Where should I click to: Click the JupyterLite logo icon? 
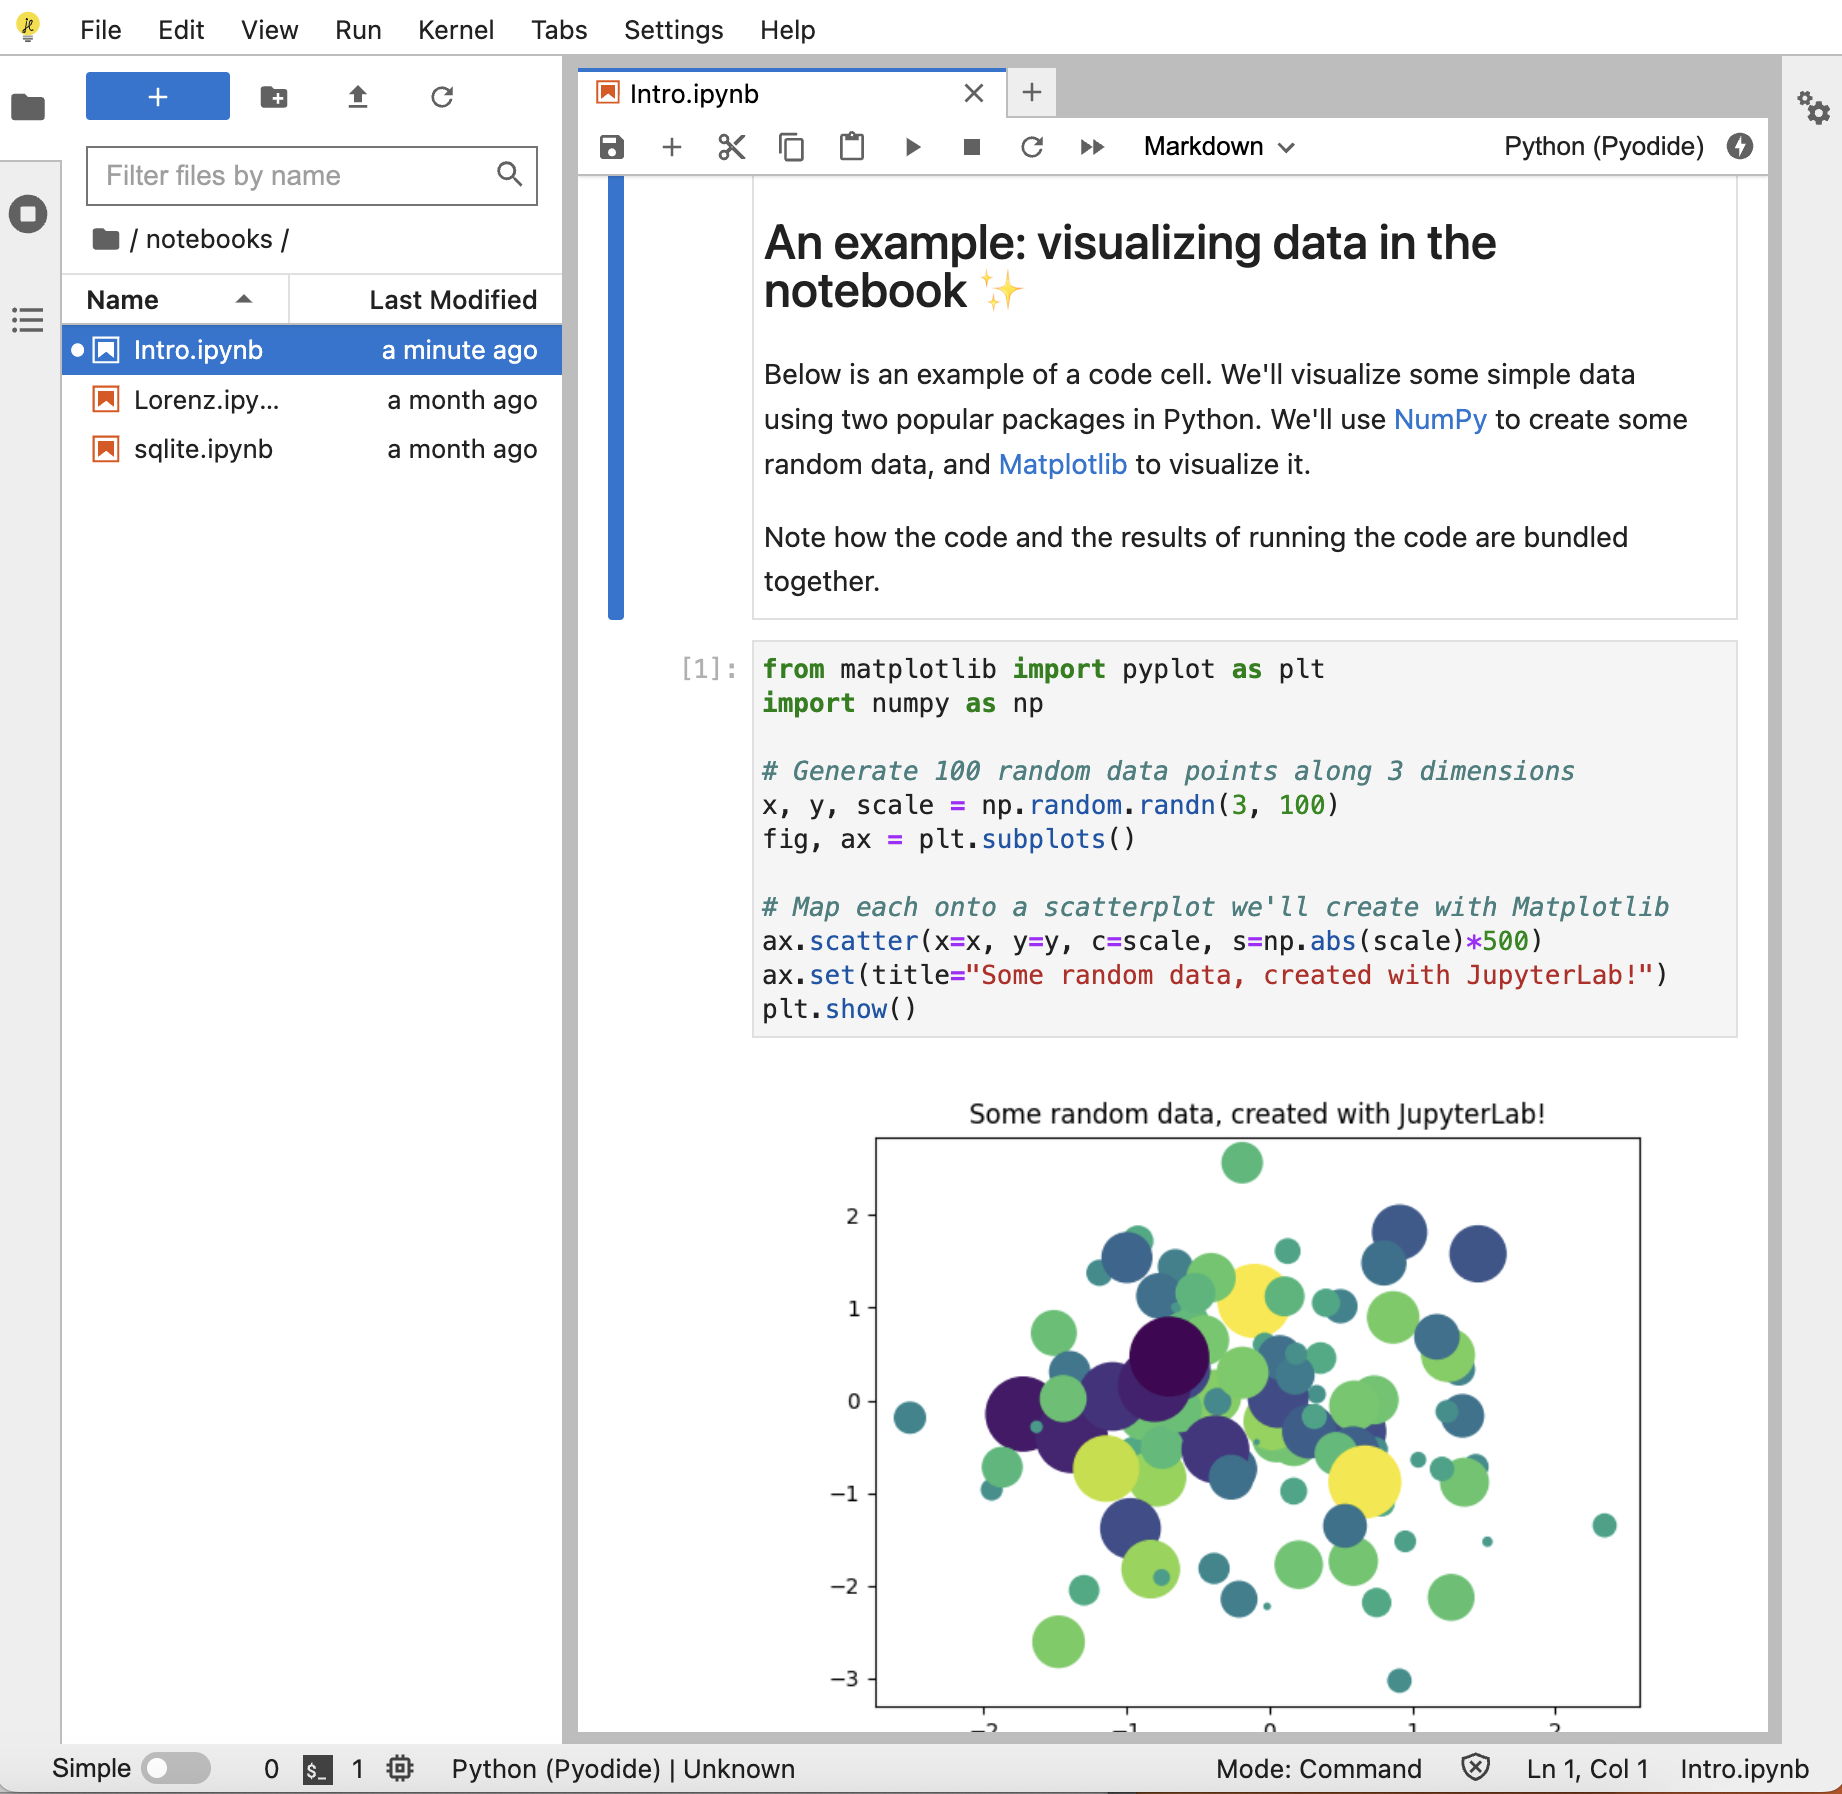pyautogui.click(x=28, y=27)
